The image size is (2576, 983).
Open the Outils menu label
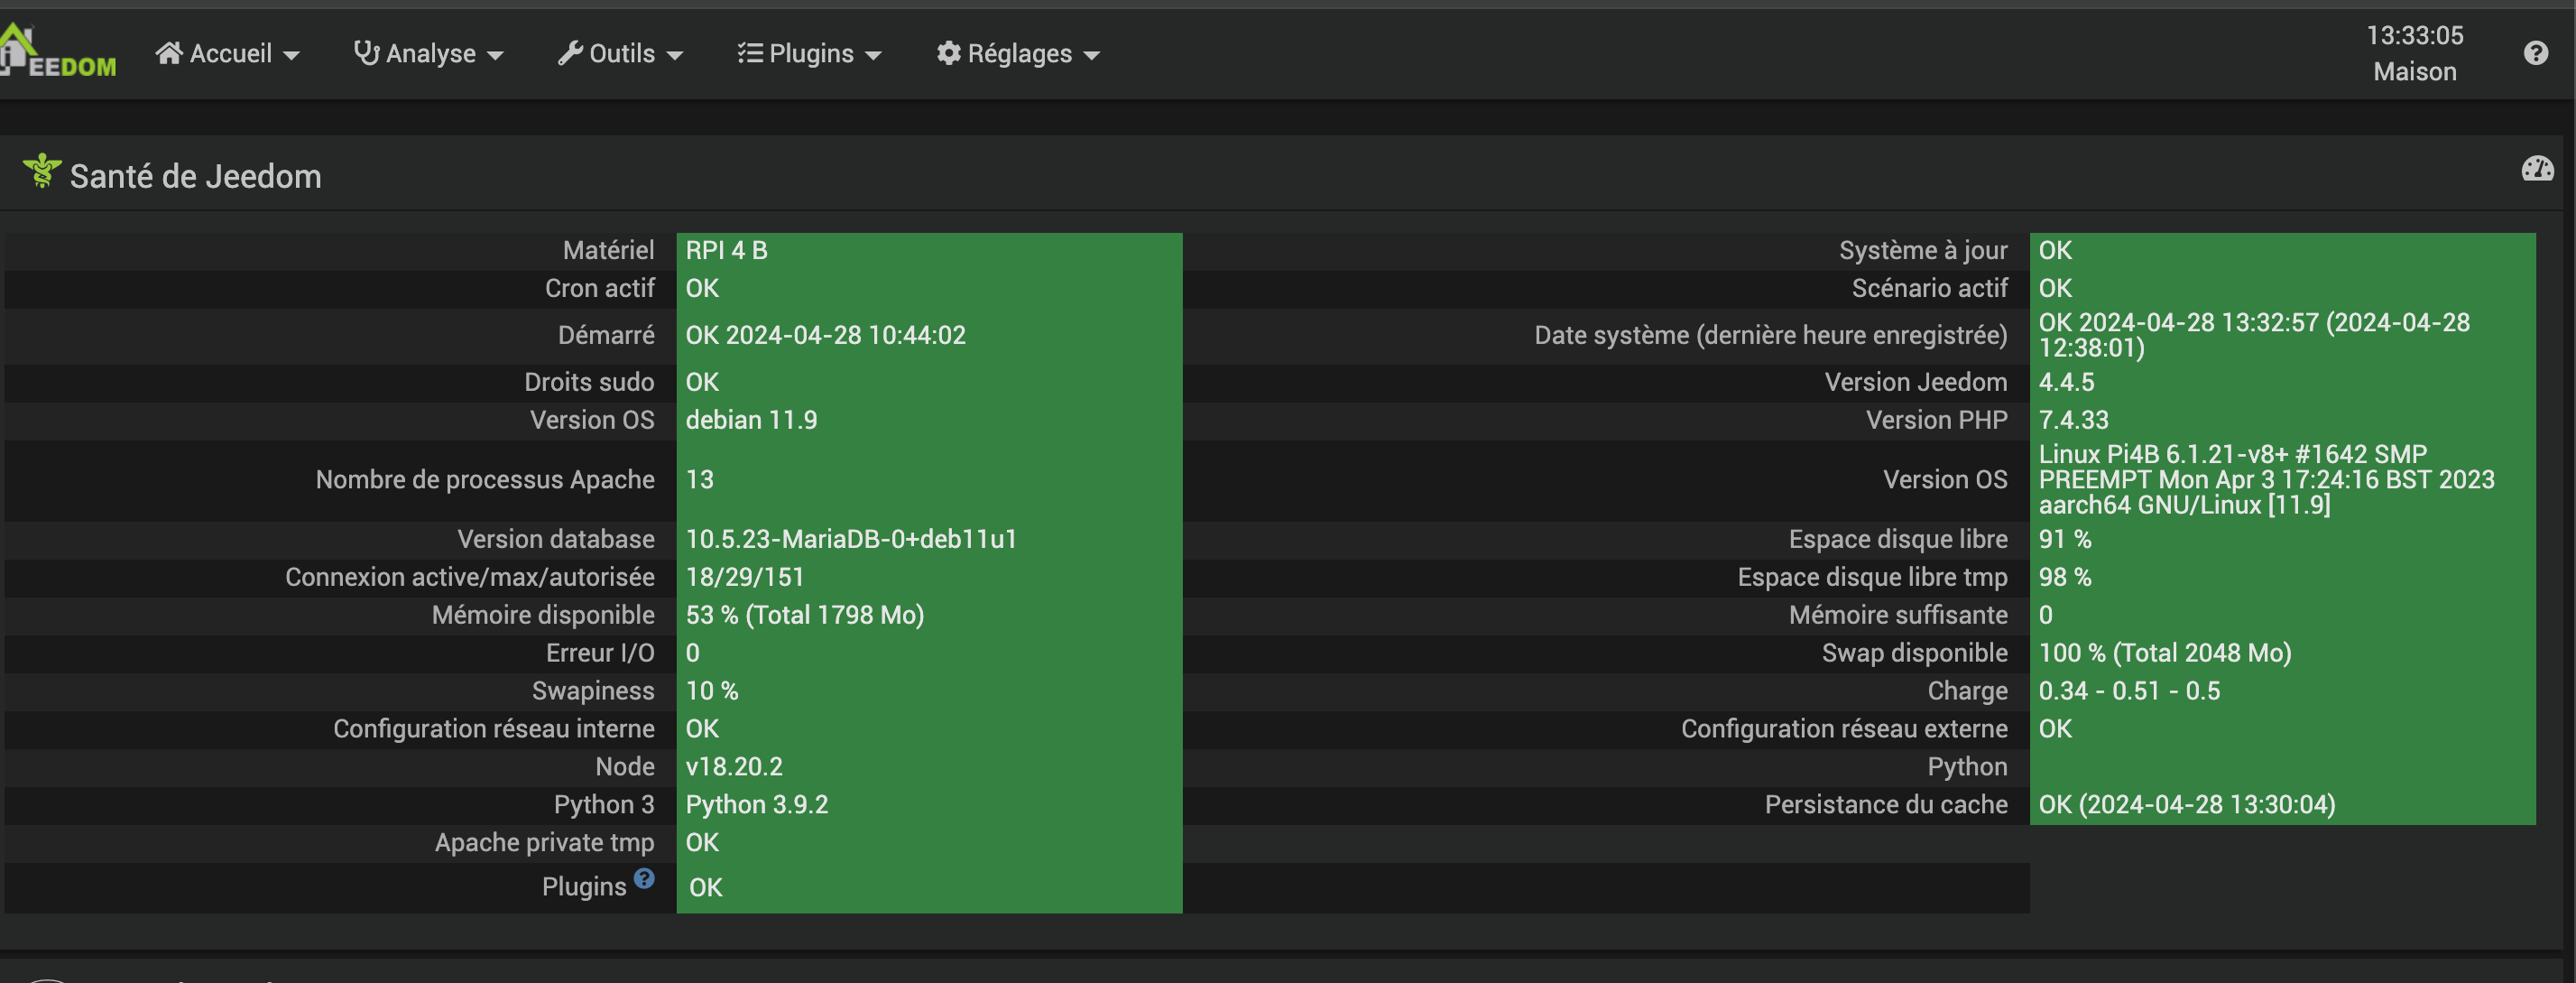[x=621, y=53]
